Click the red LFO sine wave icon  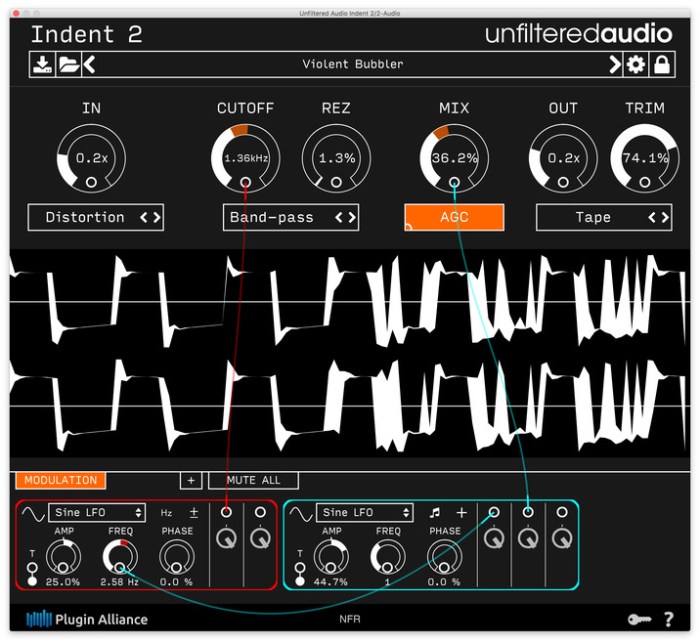33,514
